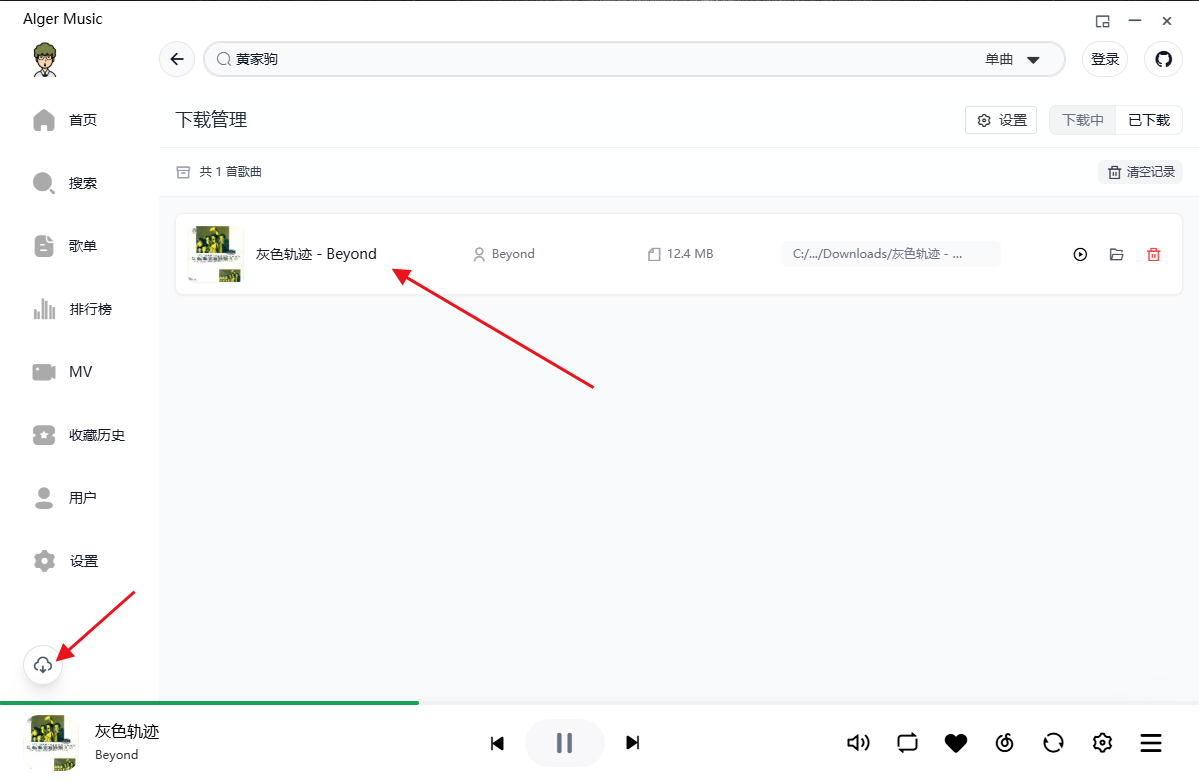The width and height of the screenshot is (1199, 781).
Task: Open the cloud download manager icon
Action: pyautogui.click(x=43, y=665)
